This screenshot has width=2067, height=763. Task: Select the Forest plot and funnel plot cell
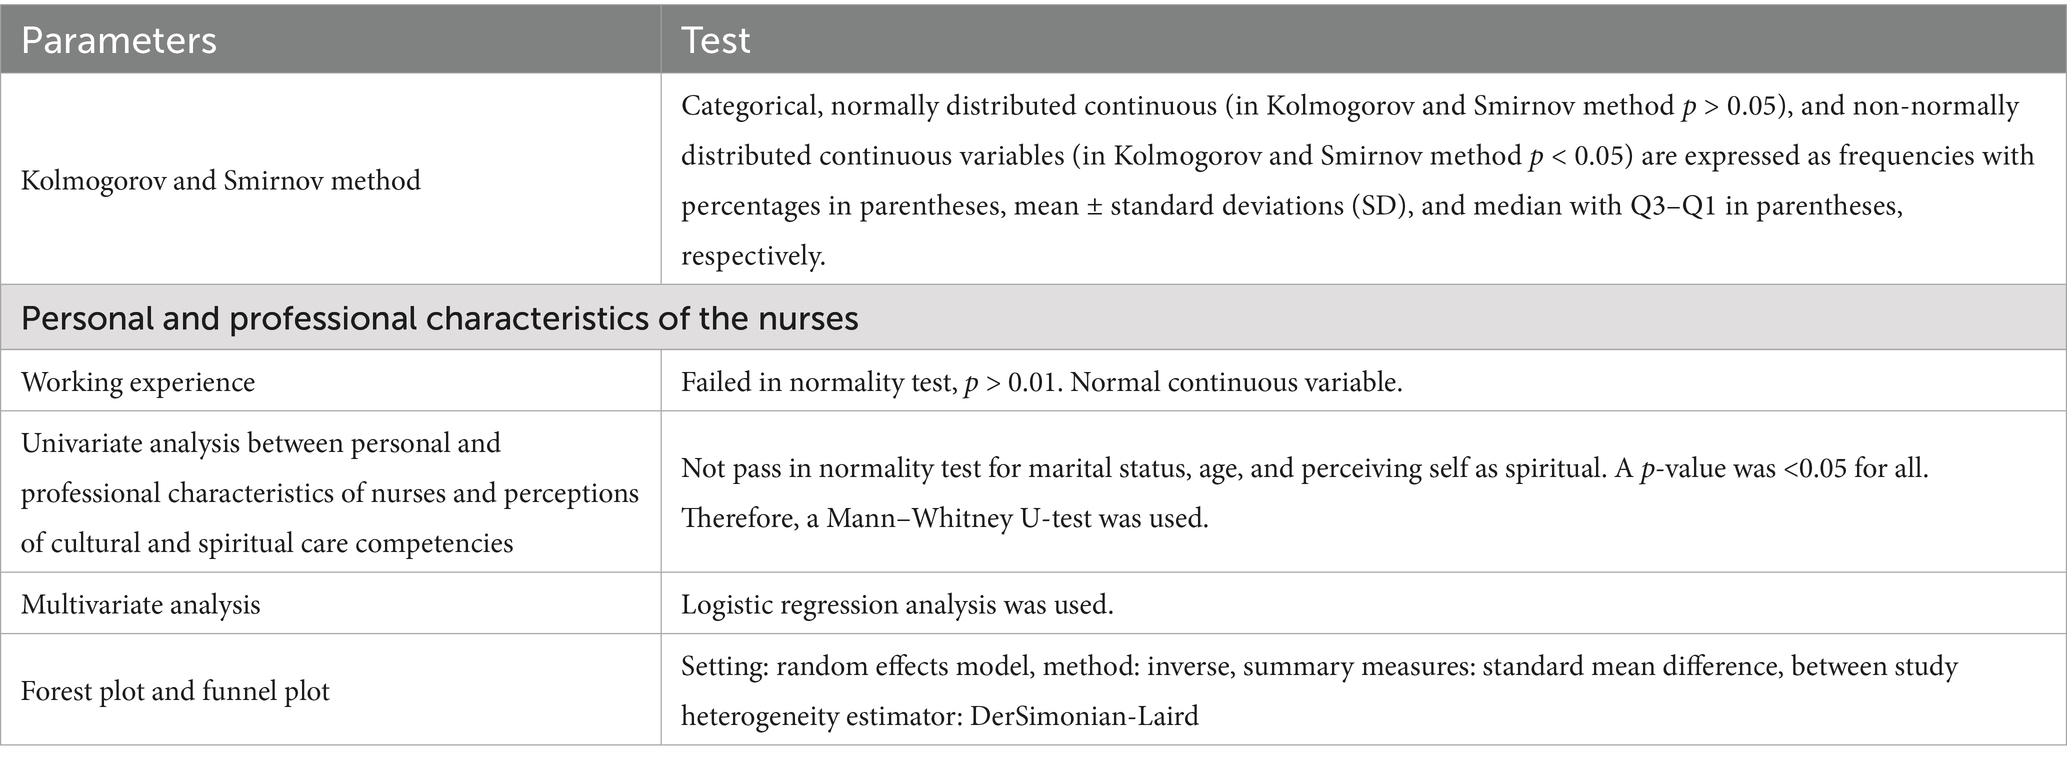[175, 691]
